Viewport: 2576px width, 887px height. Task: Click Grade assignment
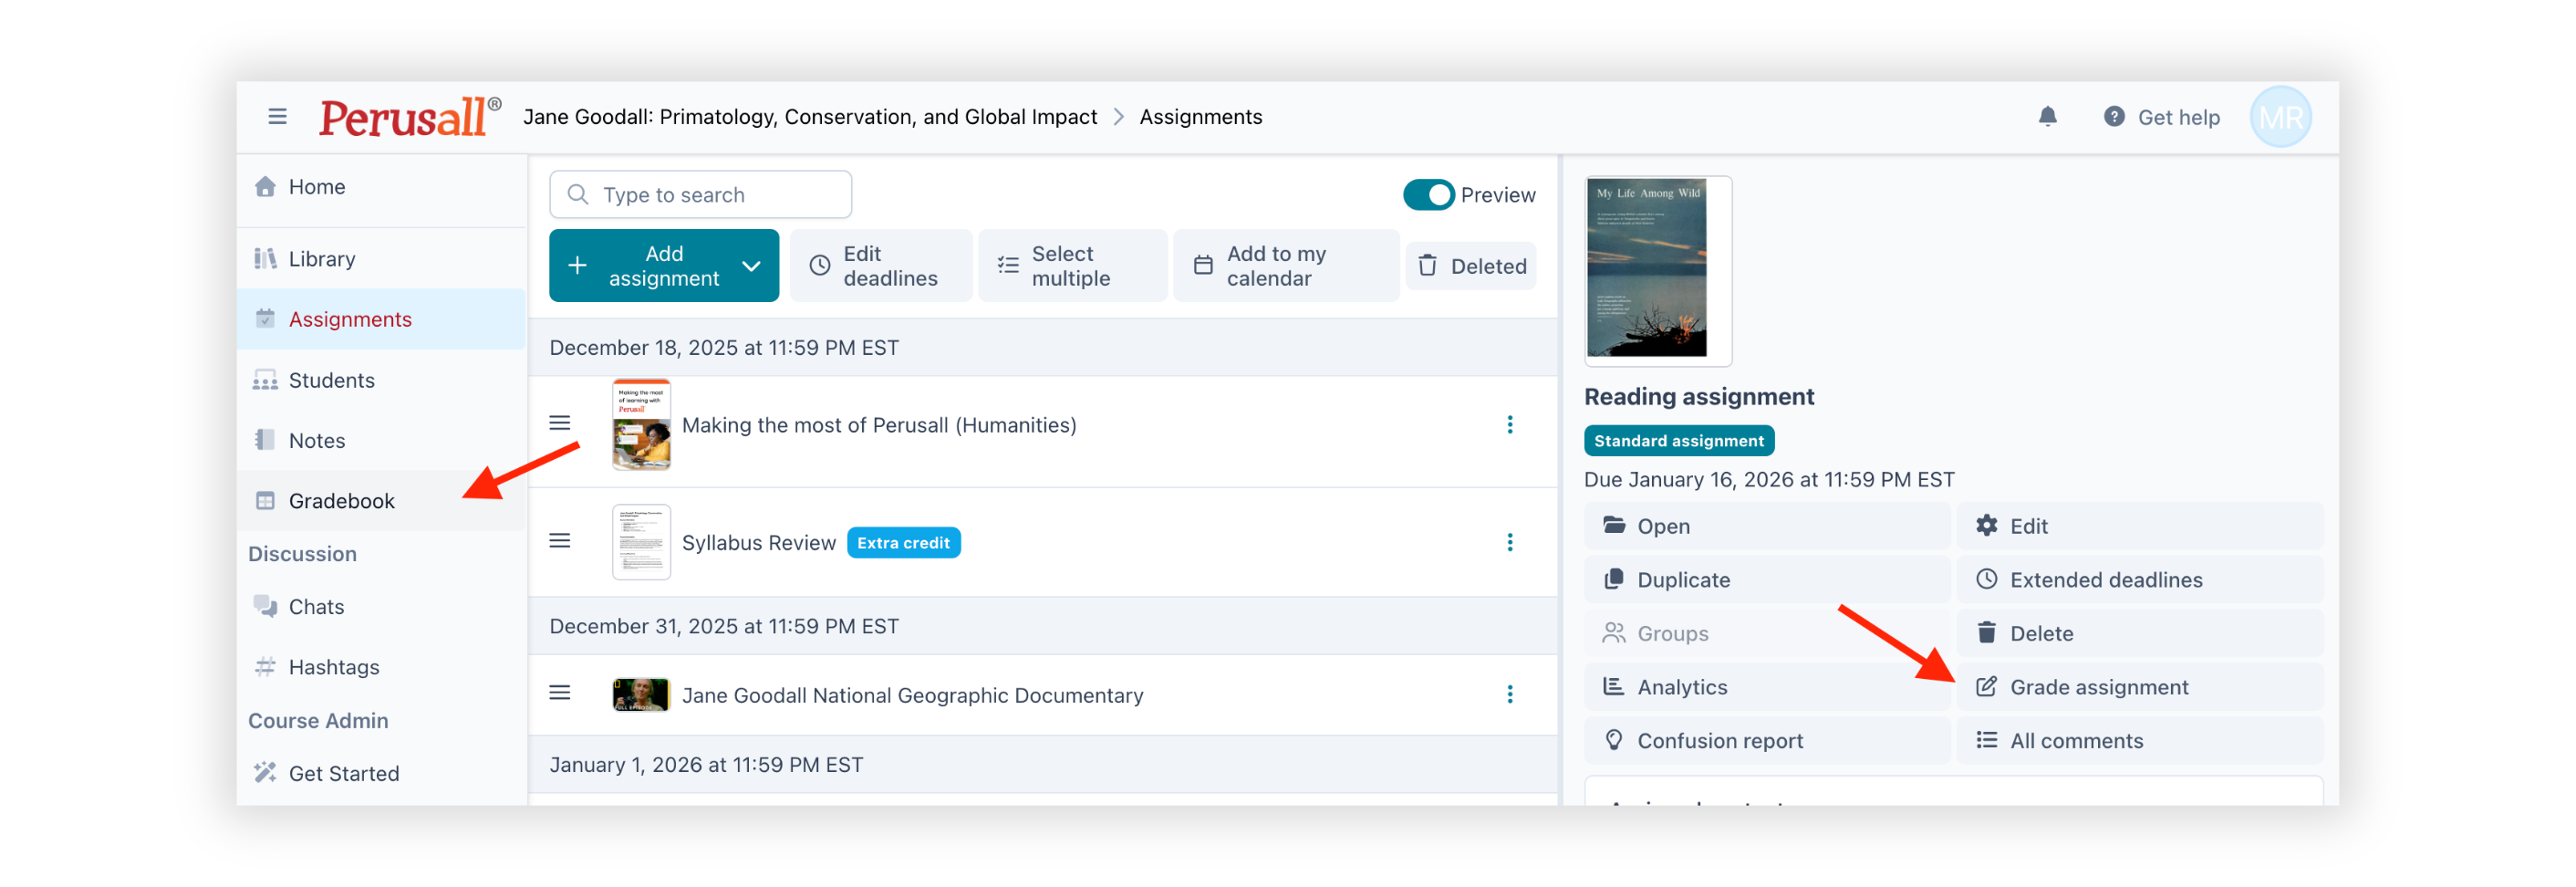[x=2140, y=687]
